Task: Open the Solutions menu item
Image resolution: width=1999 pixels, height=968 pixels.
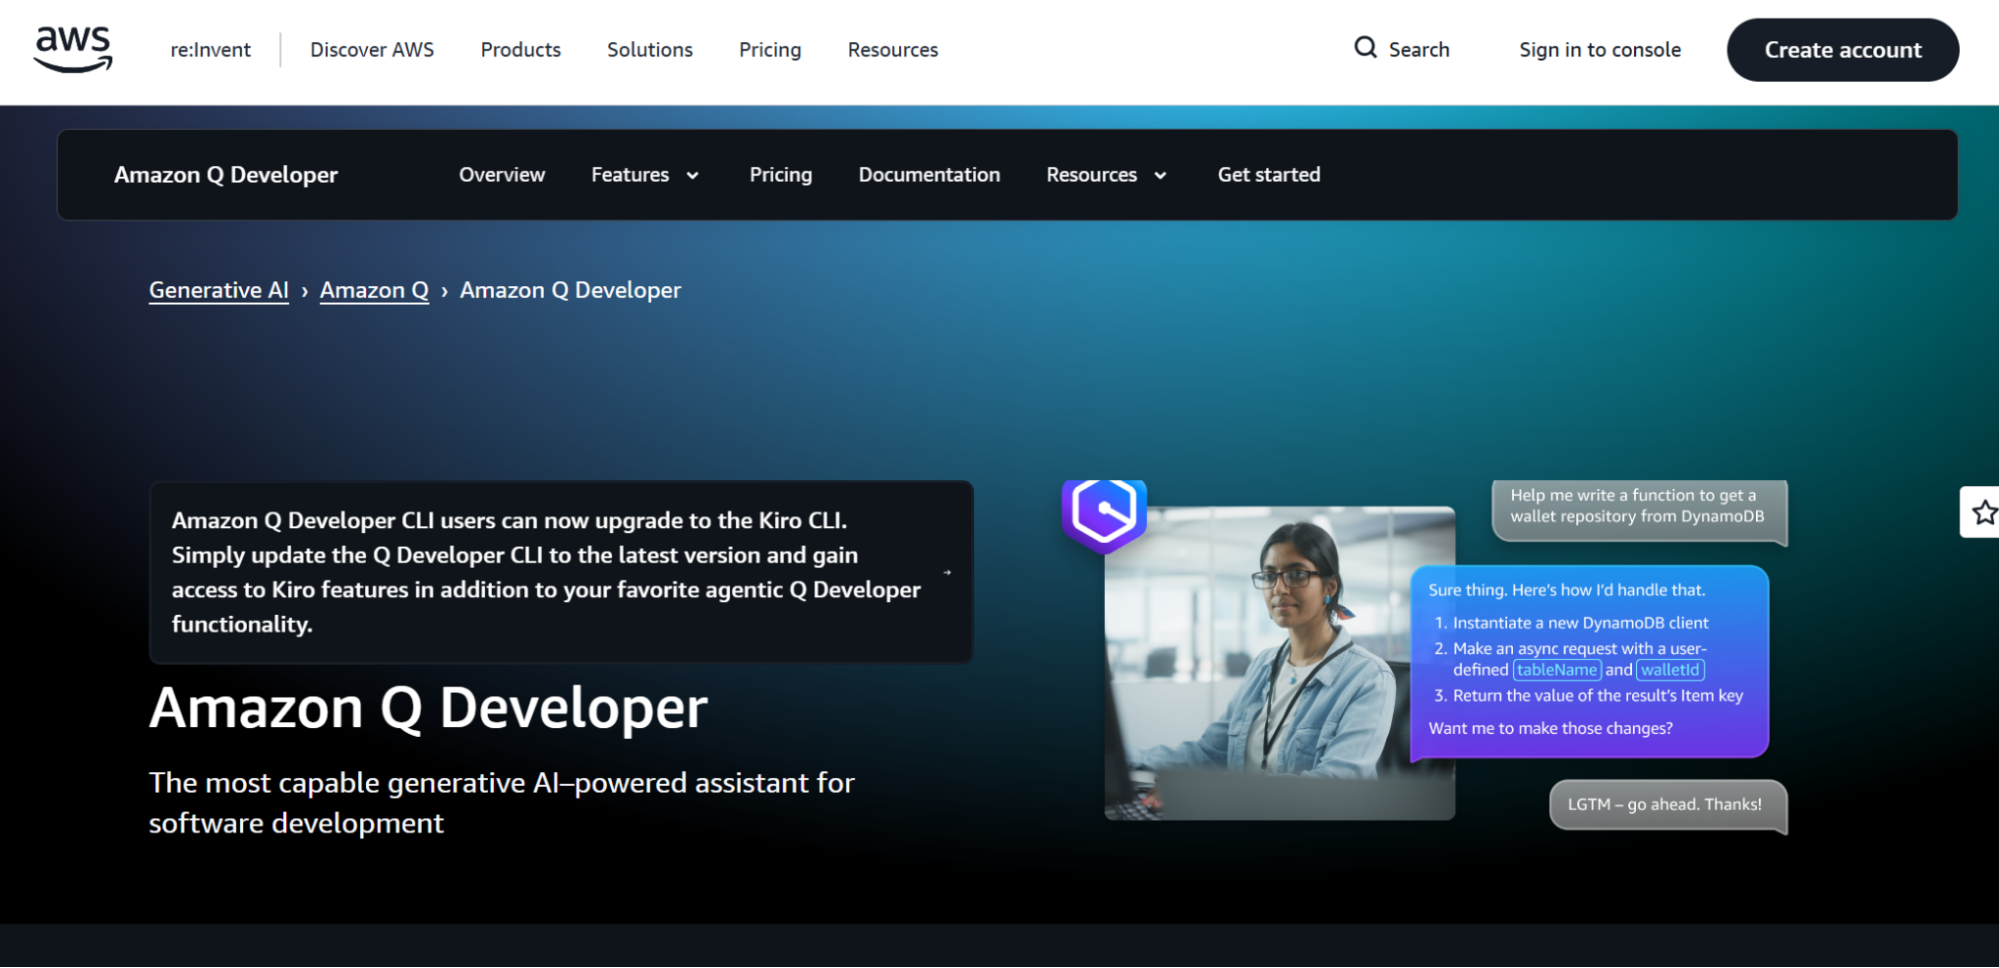Action: pos(649,49)
